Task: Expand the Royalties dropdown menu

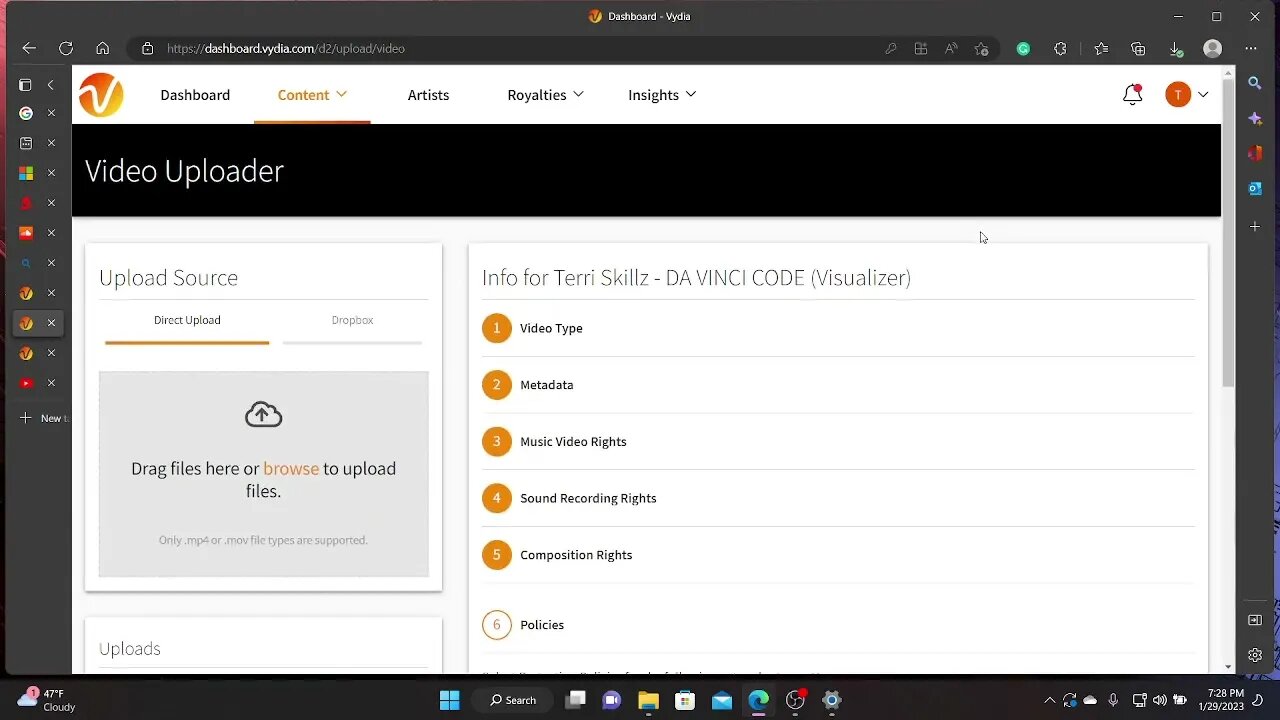Action: tap(545, 95)
